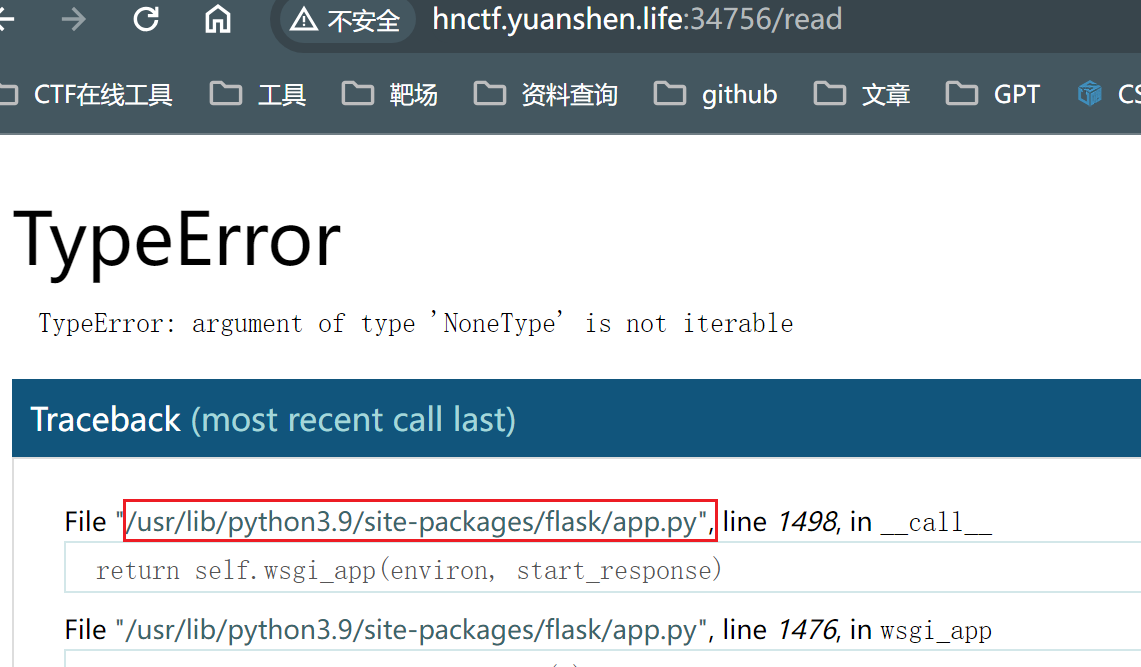Click the blue cube CS bookmark icon
This screenshot has width=1141, height=667.
(1089, 94)
